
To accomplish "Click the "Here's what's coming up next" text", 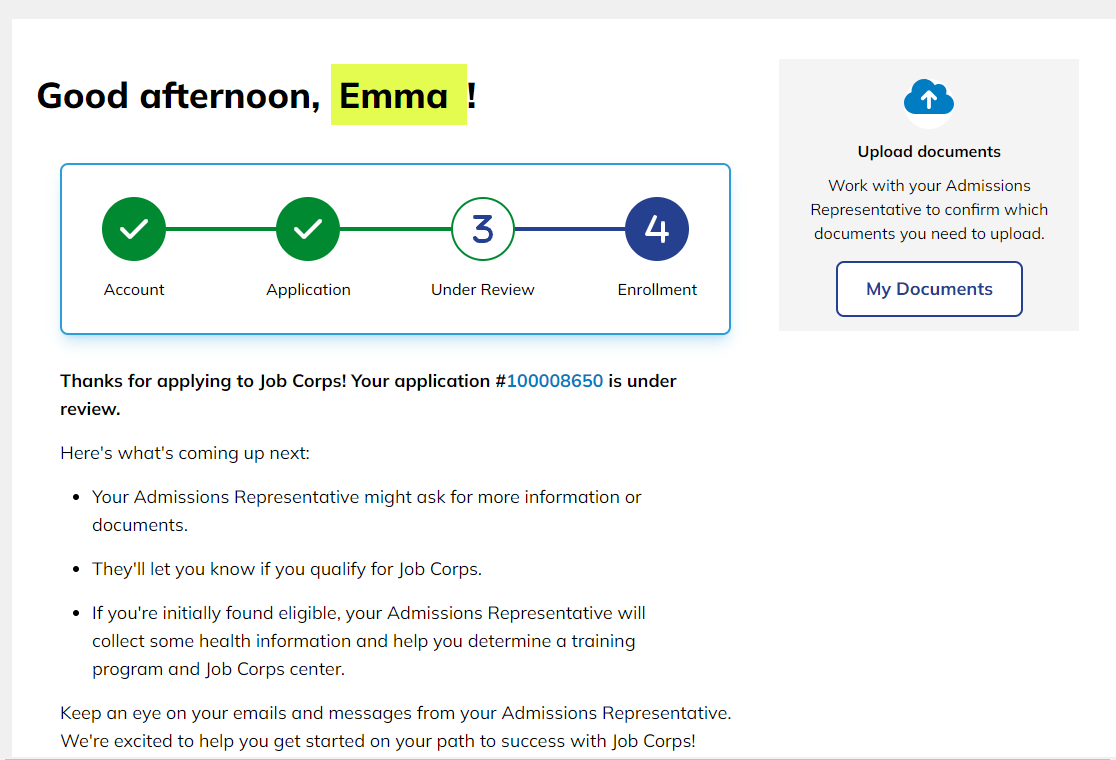I will (185, 453).
